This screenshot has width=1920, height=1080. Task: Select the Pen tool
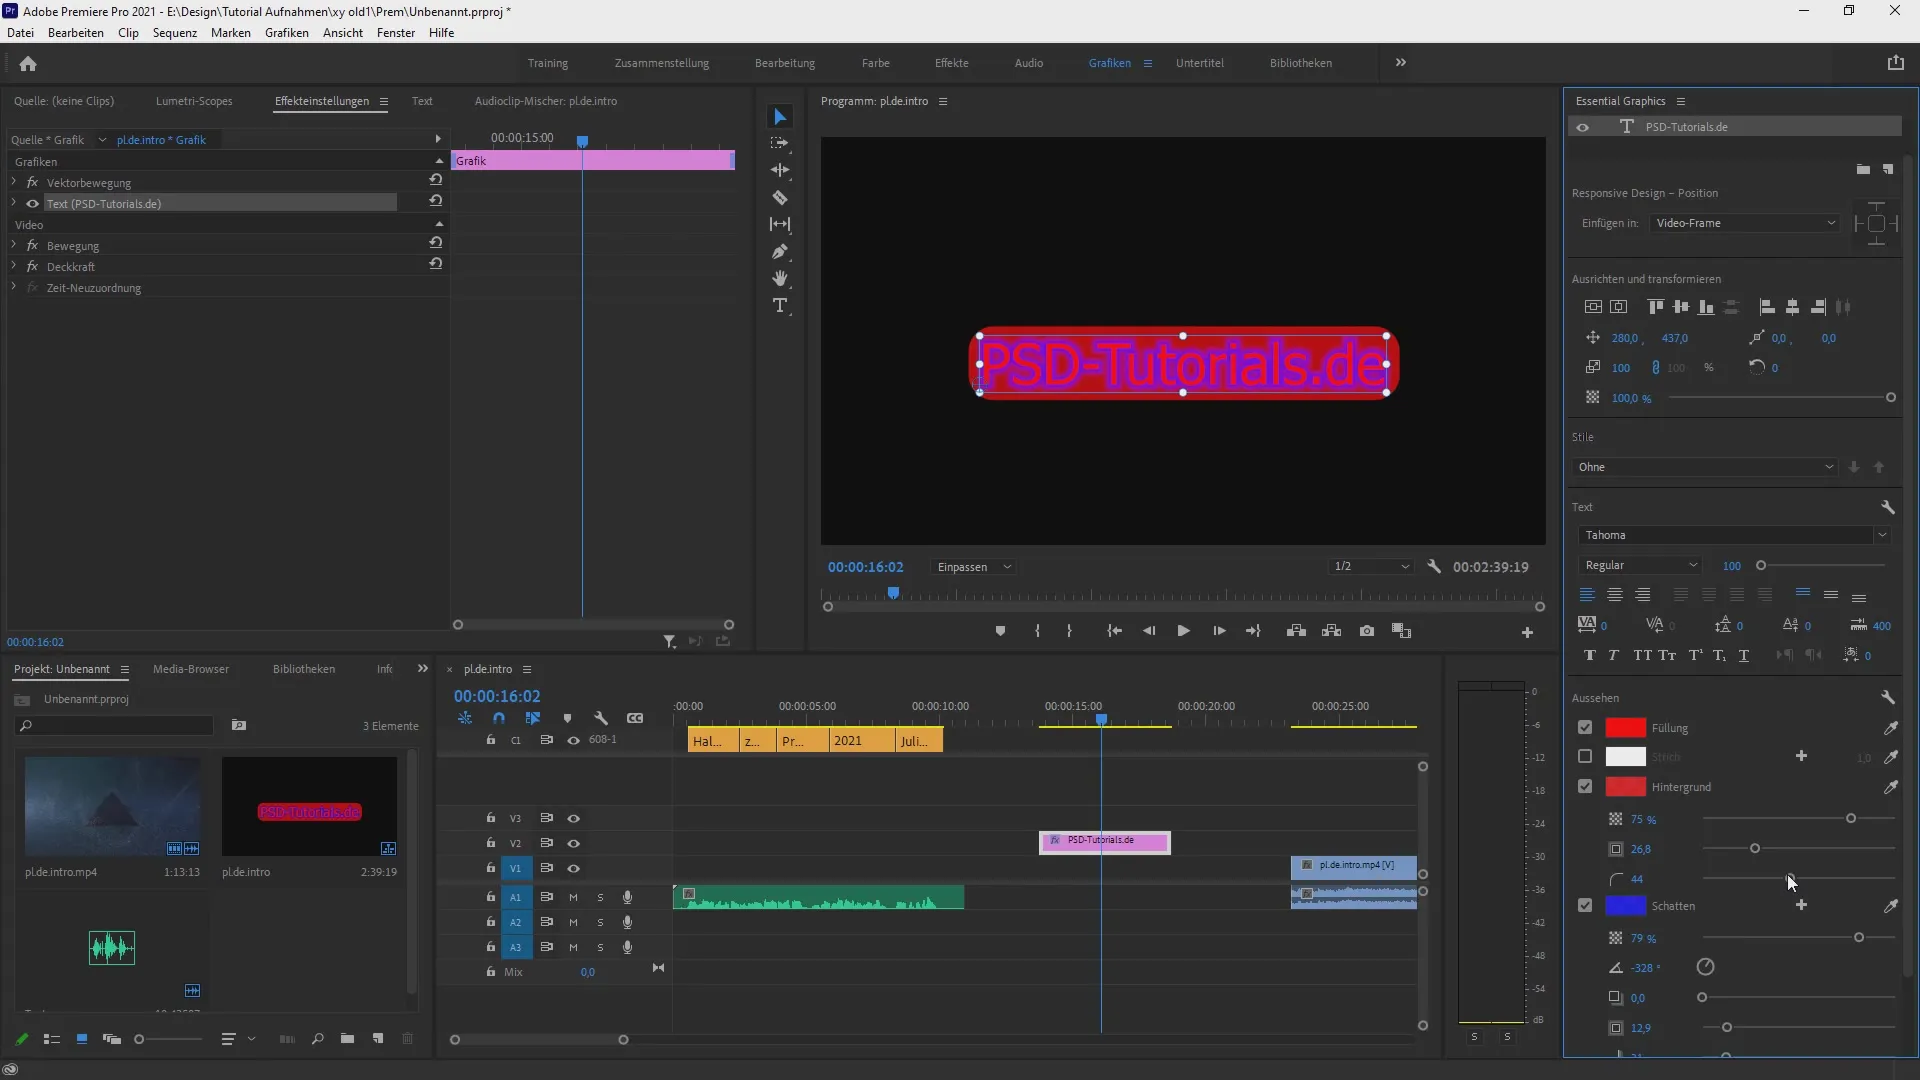780,251
